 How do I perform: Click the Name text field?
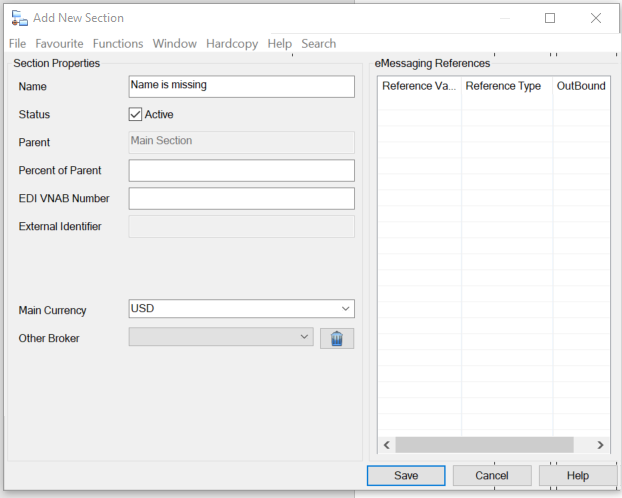(241, 86)
